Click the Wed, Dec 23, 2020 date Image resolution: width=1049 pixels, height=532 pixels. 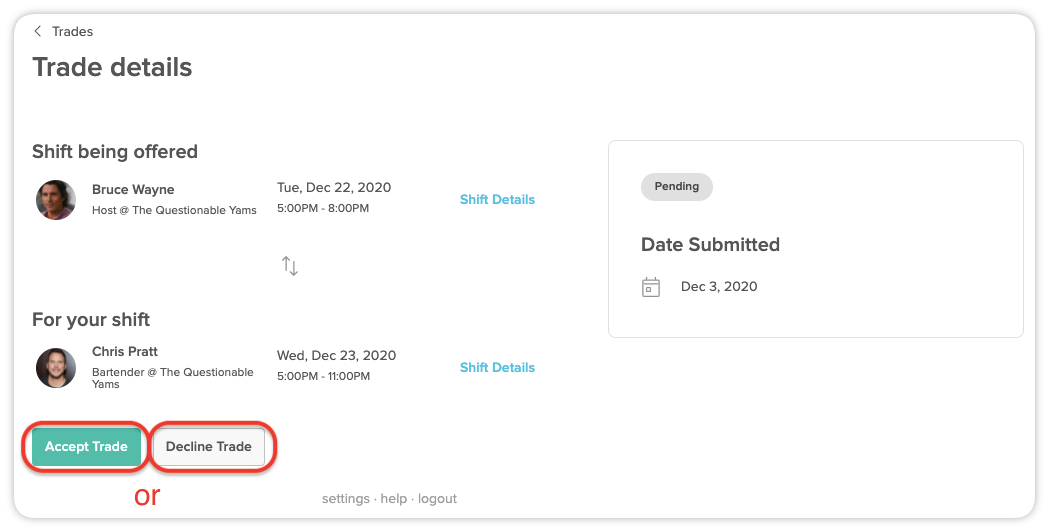[337, 355]
